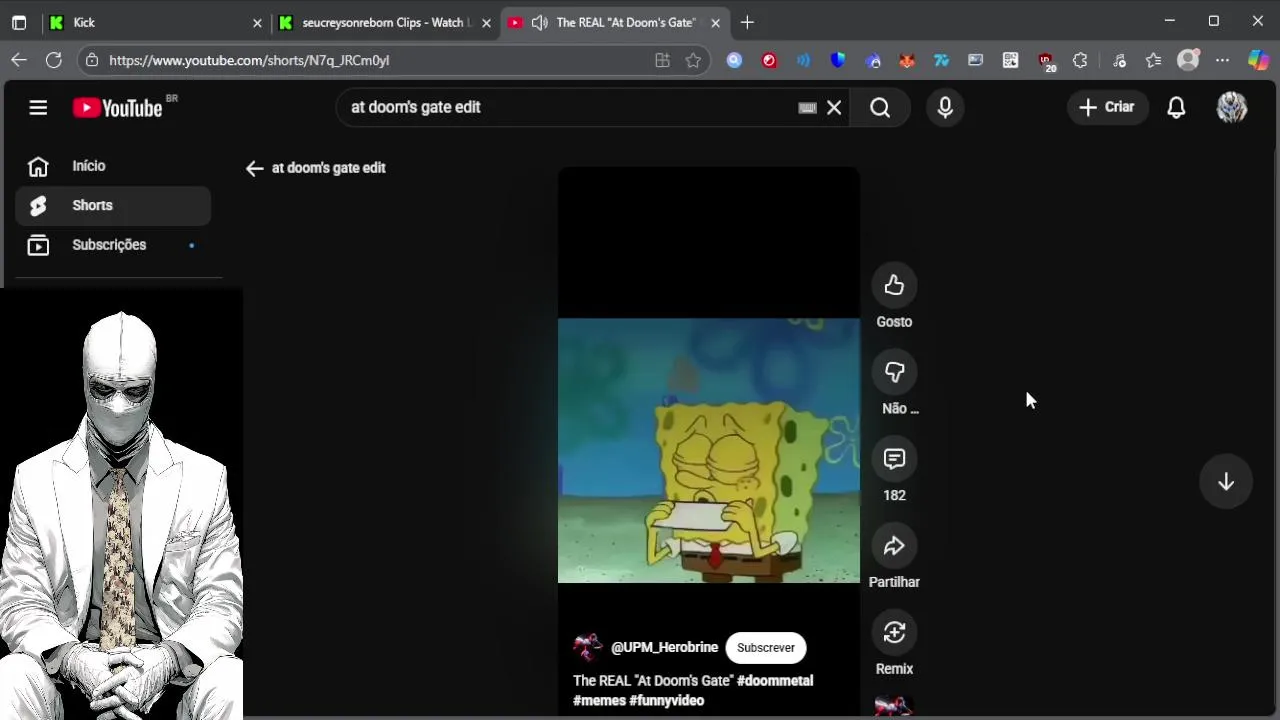Image resolution: width=1280 pixels, height=720 pixels.
Task: Subscribe with the Subscrever button
Action: tap(766, 648)
